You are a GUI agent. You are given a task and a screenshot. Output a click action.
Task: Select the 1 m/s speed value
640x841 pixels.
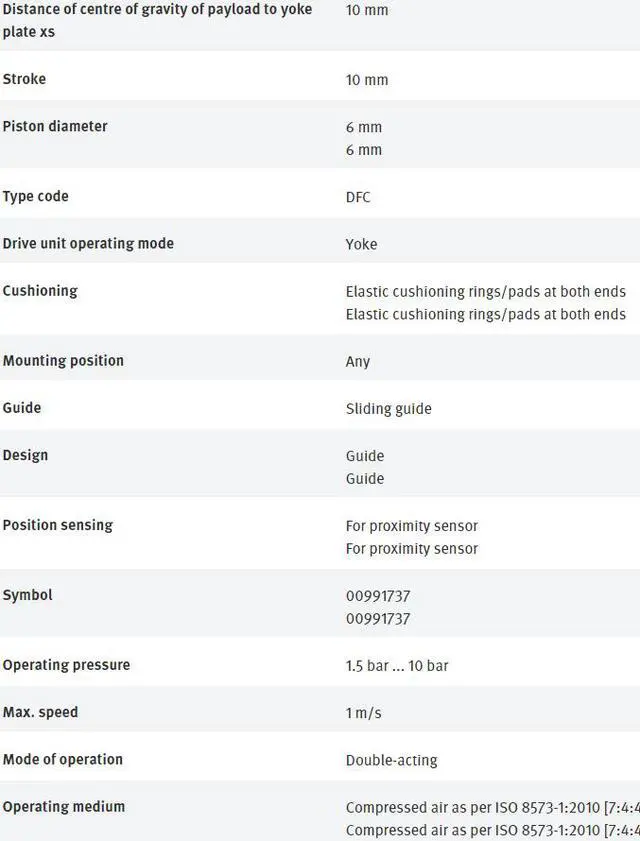click(x=364, y=712)
